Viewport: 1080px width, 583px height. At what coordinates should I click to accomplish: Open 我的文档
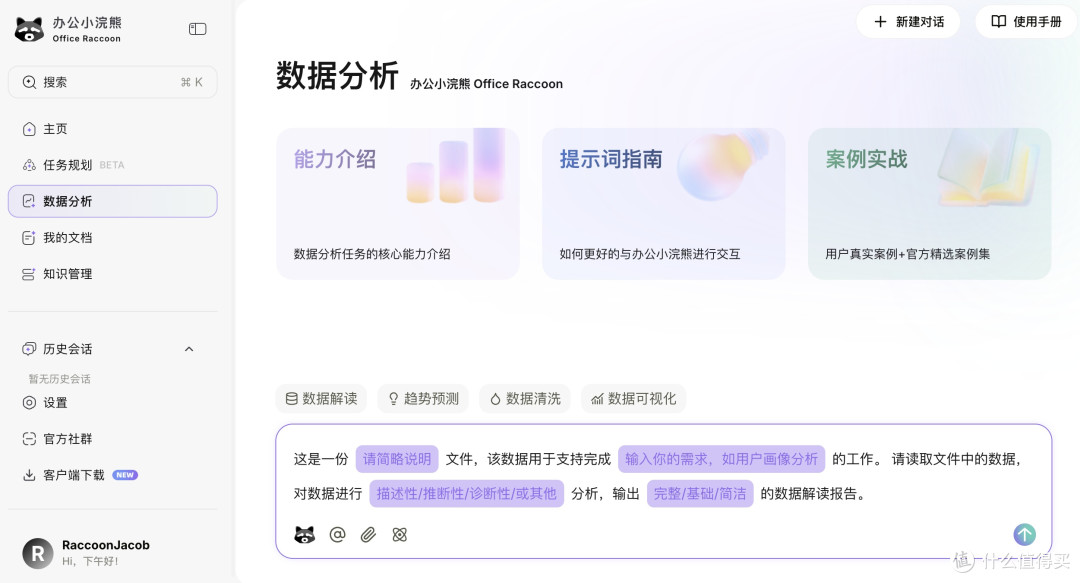point(113,238)
